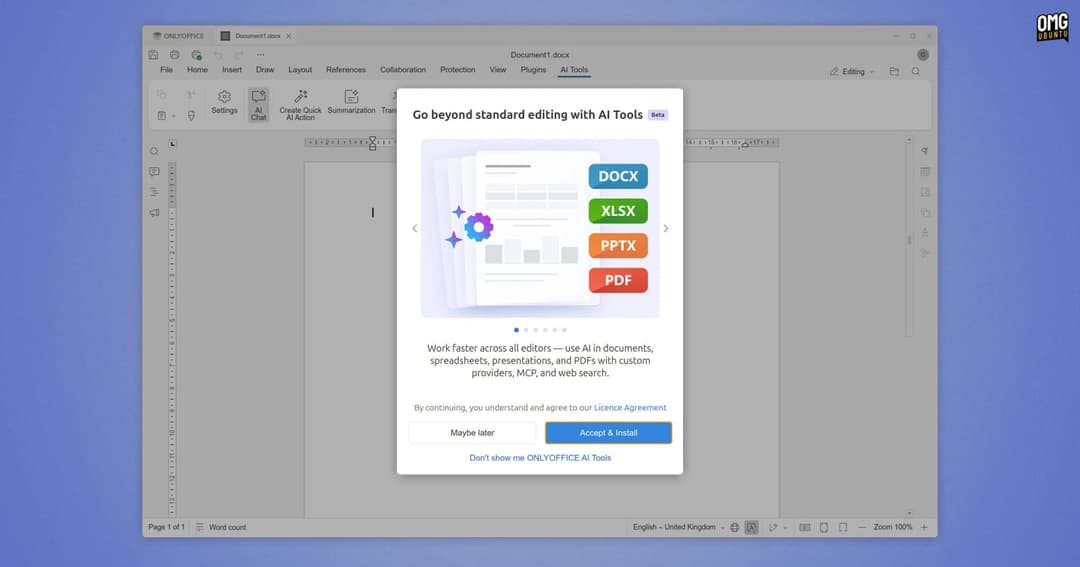
Task: Click the Copy icon in ribbon
Action: point(162,95)
